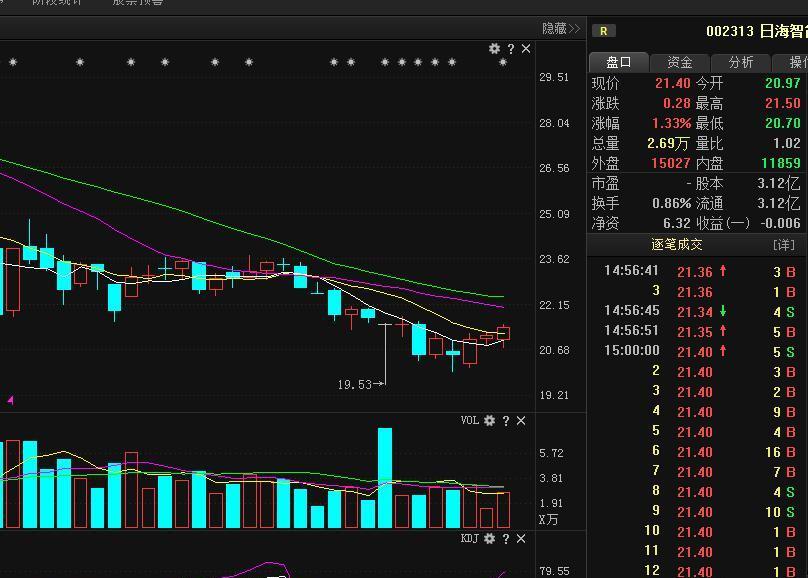Click the X万 volume unit label
Screen dimensions: 808x578
[548, 520]
